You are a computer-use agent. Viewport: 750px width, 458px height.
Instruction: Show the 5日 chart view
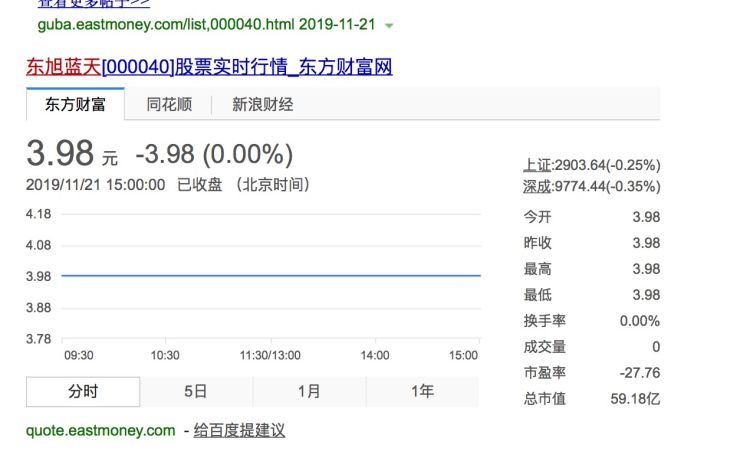pyautogui.click(x=196, y=391)
